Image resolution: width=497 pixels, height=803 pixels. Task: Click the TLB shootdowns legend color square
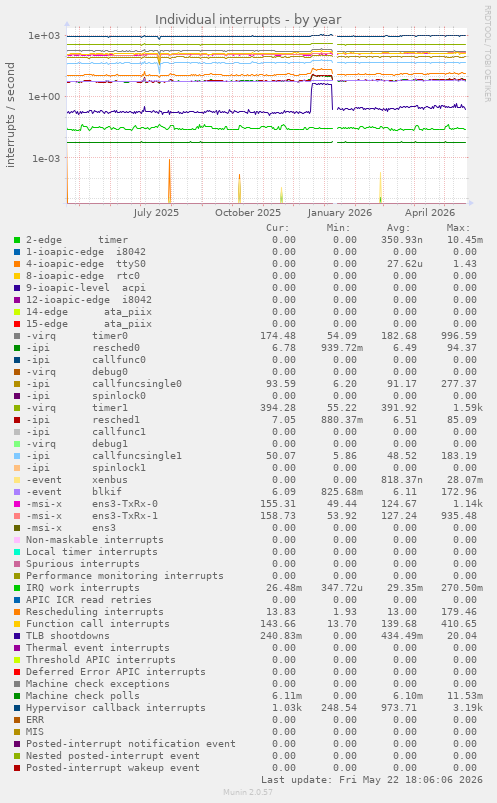17,636
